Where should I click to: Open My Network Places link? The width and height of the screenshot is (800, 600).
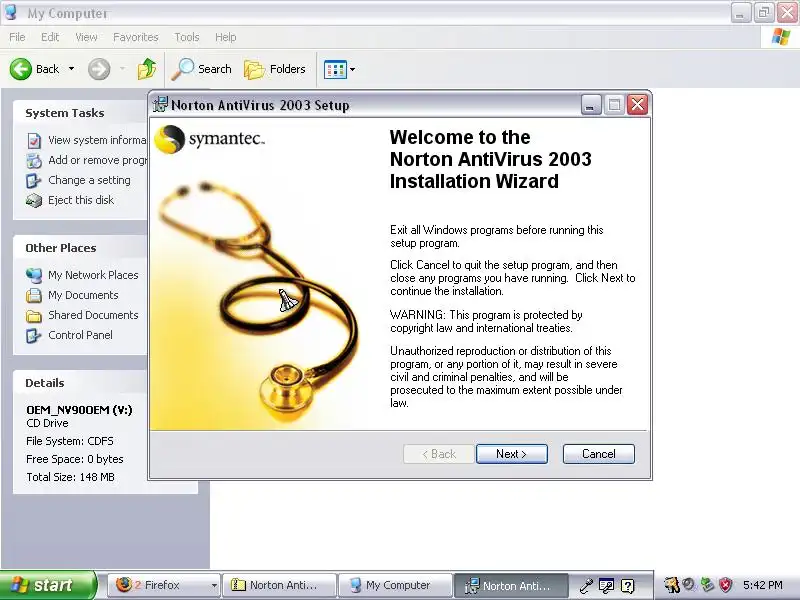tap(93, 275)
